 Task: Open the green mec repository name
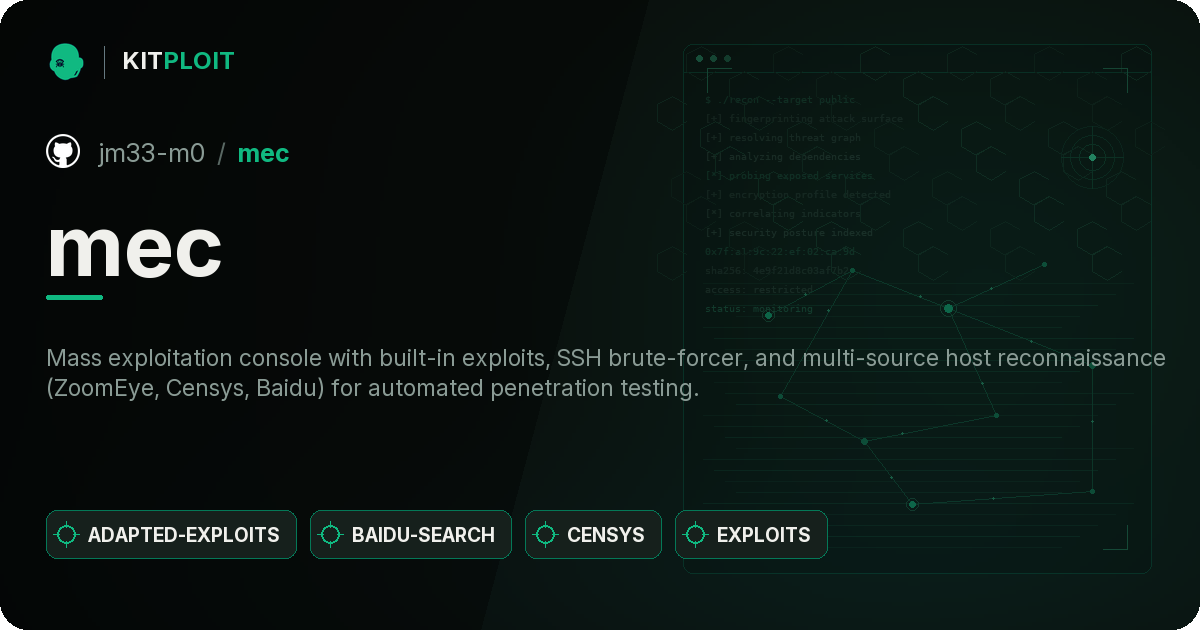coord(264,153)
